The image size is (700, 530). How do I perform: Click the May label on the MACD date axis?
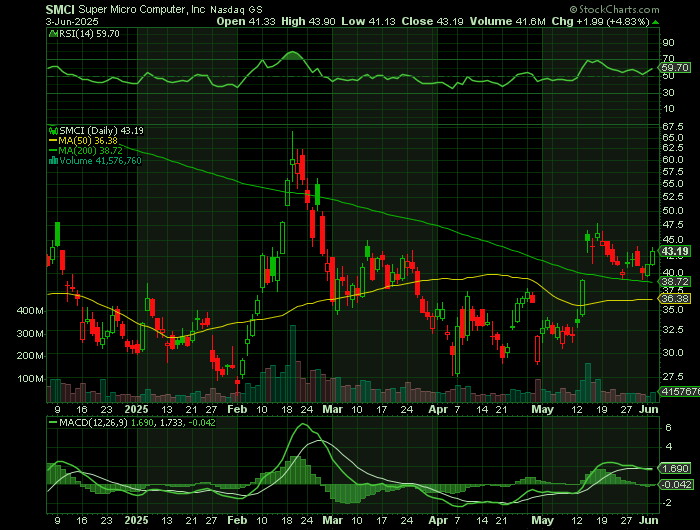542,521
